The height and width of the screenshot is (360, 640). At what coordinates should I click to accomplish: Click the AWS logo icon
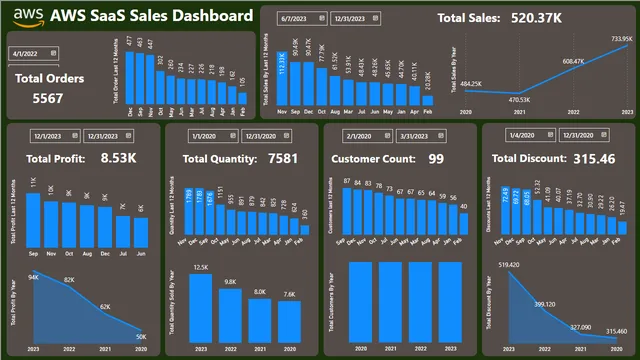[28, 18]
